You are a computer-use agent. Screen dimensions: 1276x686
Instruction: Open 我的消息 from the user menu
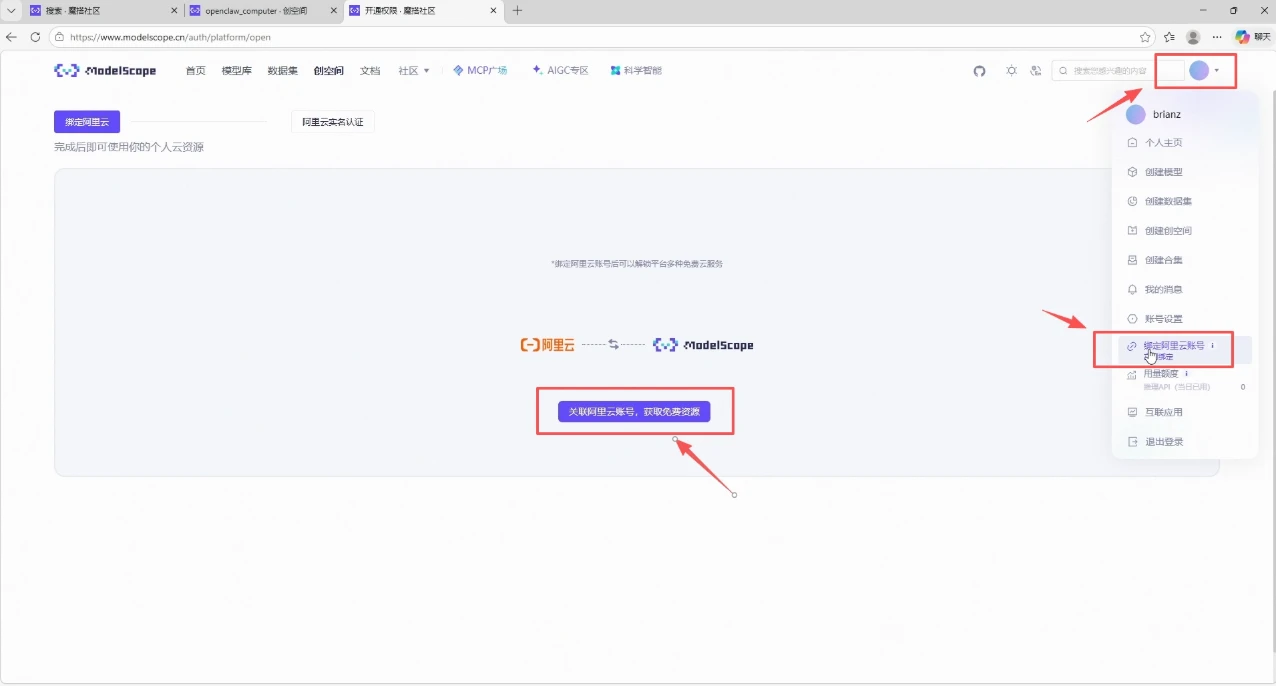[1161, 289]
